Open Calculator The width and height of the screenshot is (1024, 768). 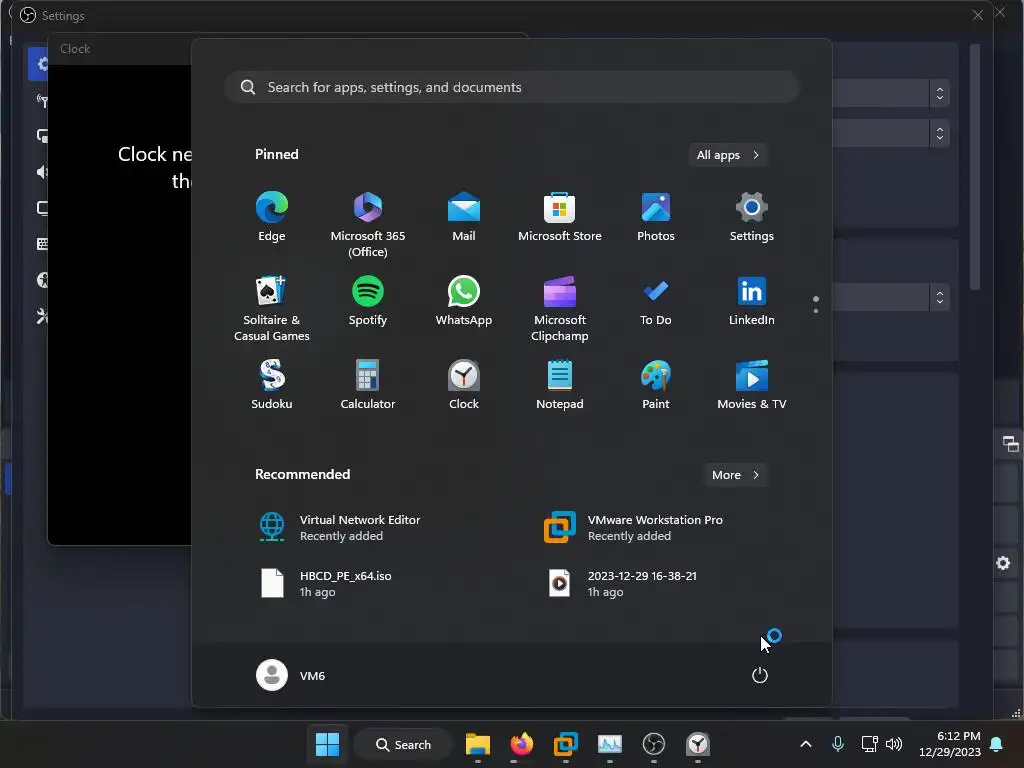368,385
